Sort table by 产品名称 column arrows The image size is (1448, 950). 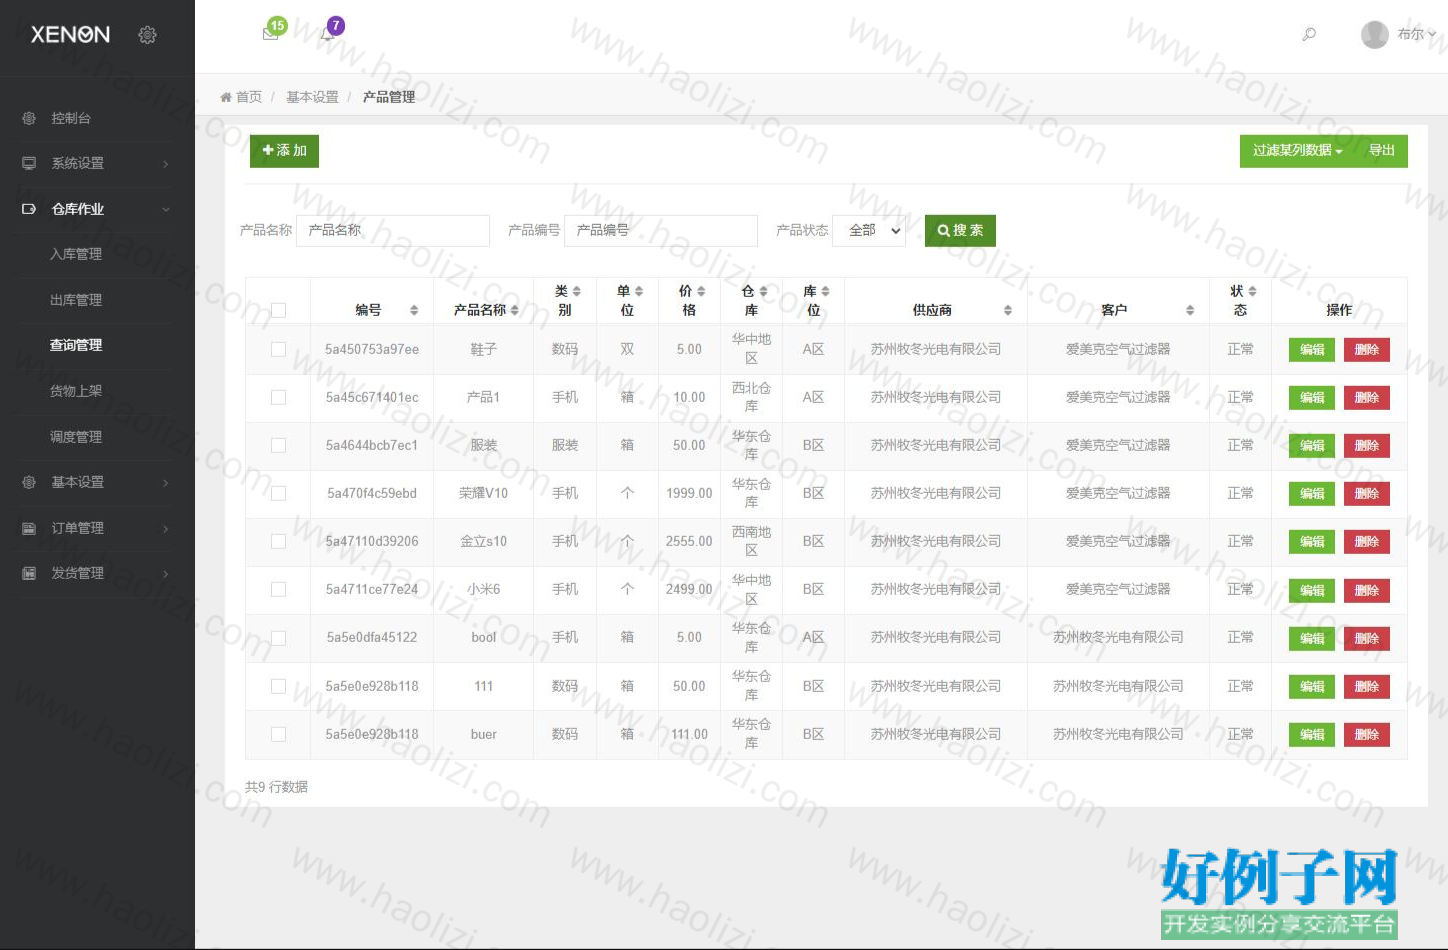pos(515,310)
